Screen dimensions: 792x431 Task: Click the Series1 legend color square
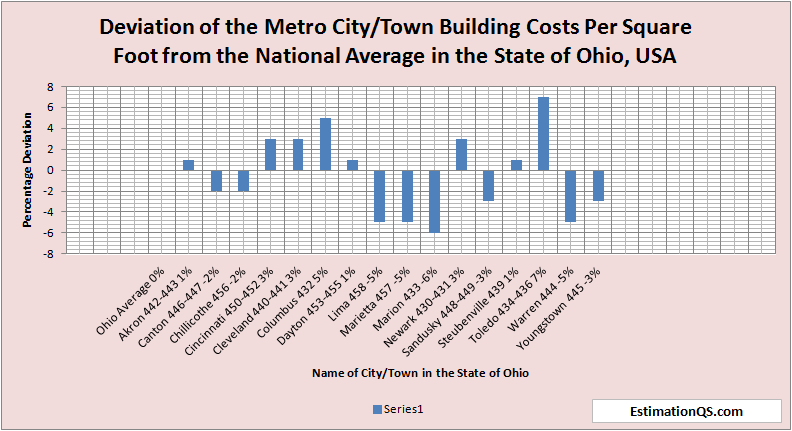(x=377, y=410)
